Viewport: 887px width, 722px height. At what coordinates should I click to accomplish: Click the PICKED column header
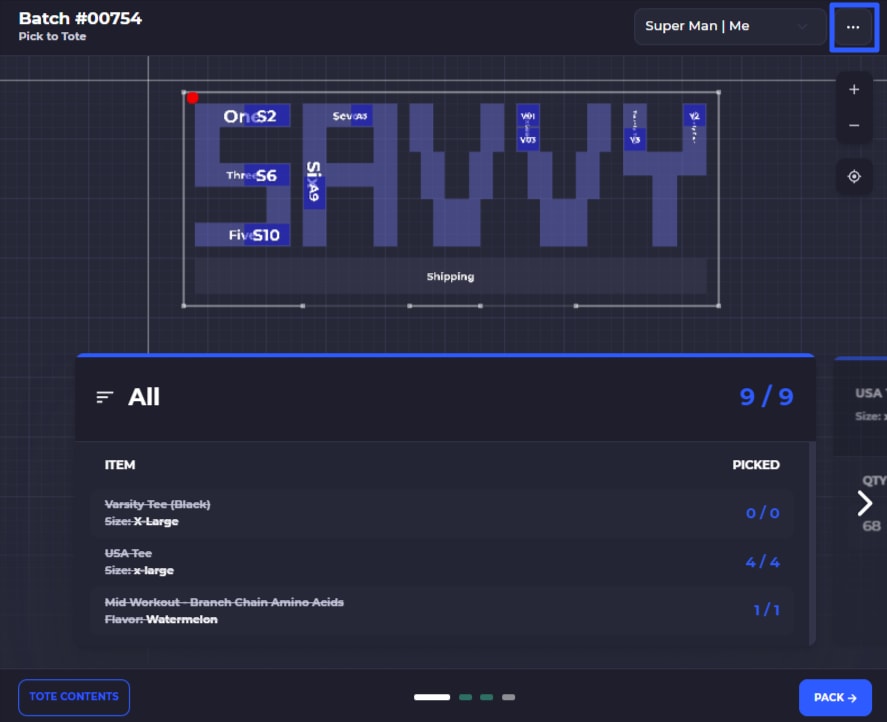(x=756, y=465)
